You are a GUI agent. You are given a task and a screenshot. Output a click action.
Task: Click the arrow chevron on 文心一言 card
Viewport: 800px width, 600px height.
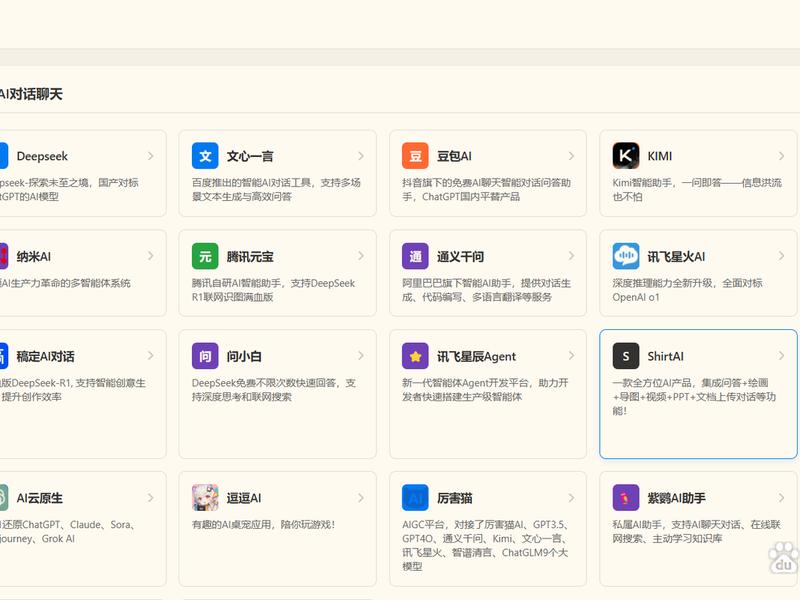tap(361, 156)
